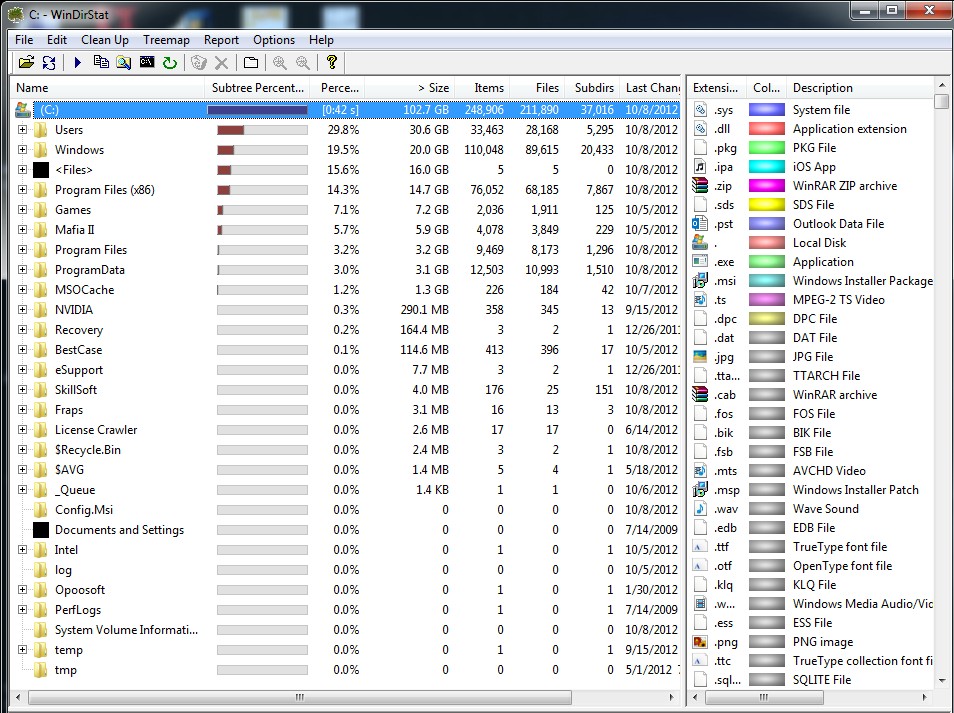This screenshot has height=713, width=954.
Task: Click the Open drive toolbar icon
Action: pyautogui.click(x=26, y=62)
